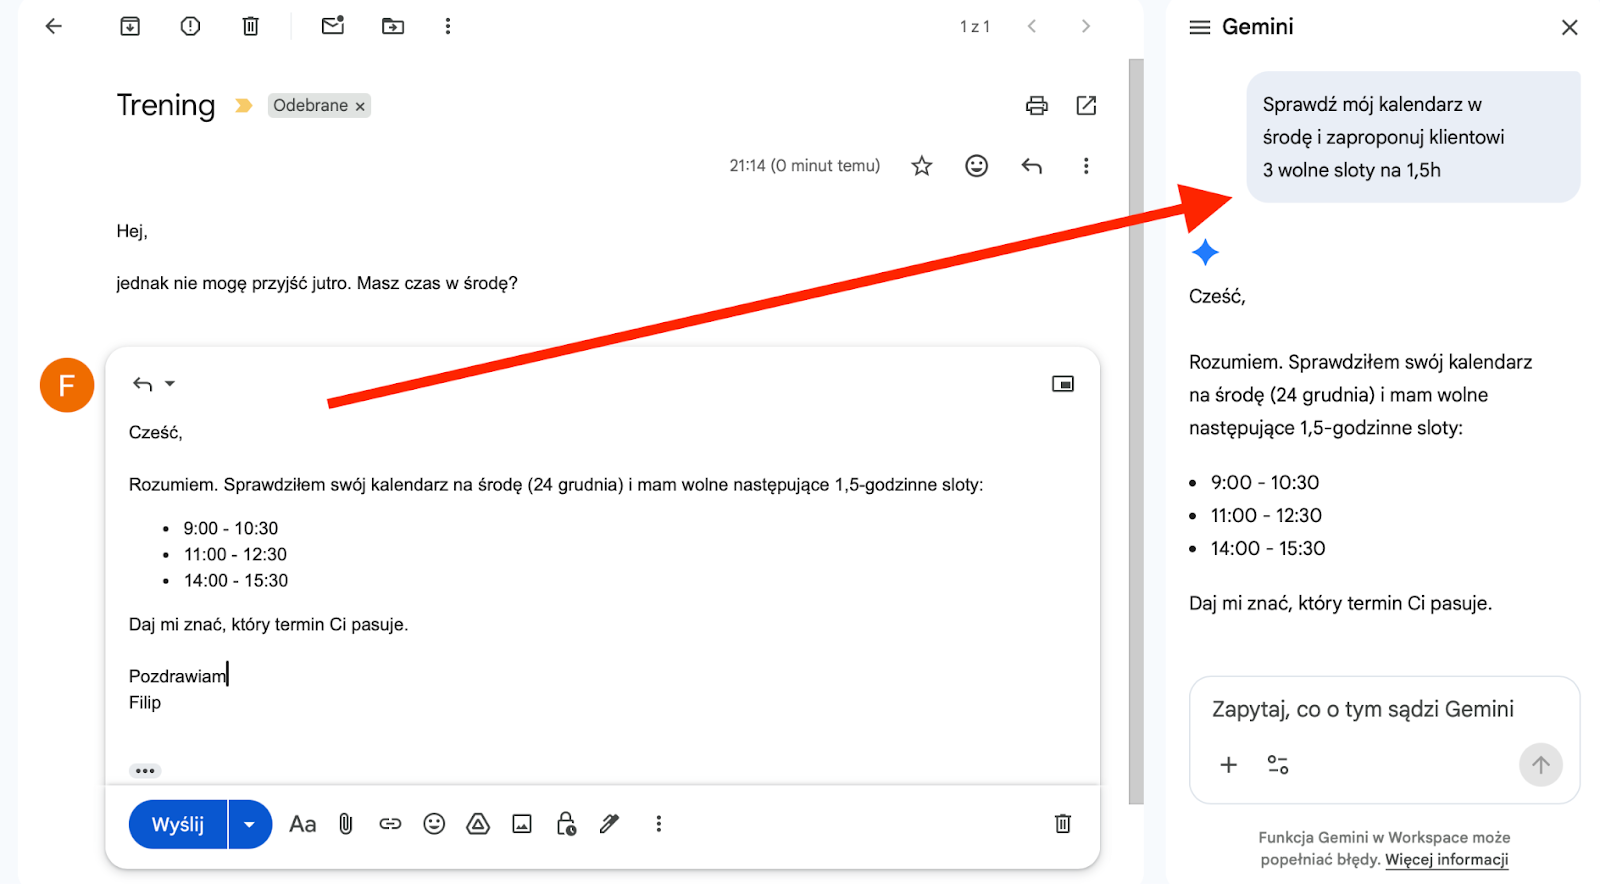Open the email in a new window
This screenshot has width=1600, height=884.
click(x=1086, y=106)
